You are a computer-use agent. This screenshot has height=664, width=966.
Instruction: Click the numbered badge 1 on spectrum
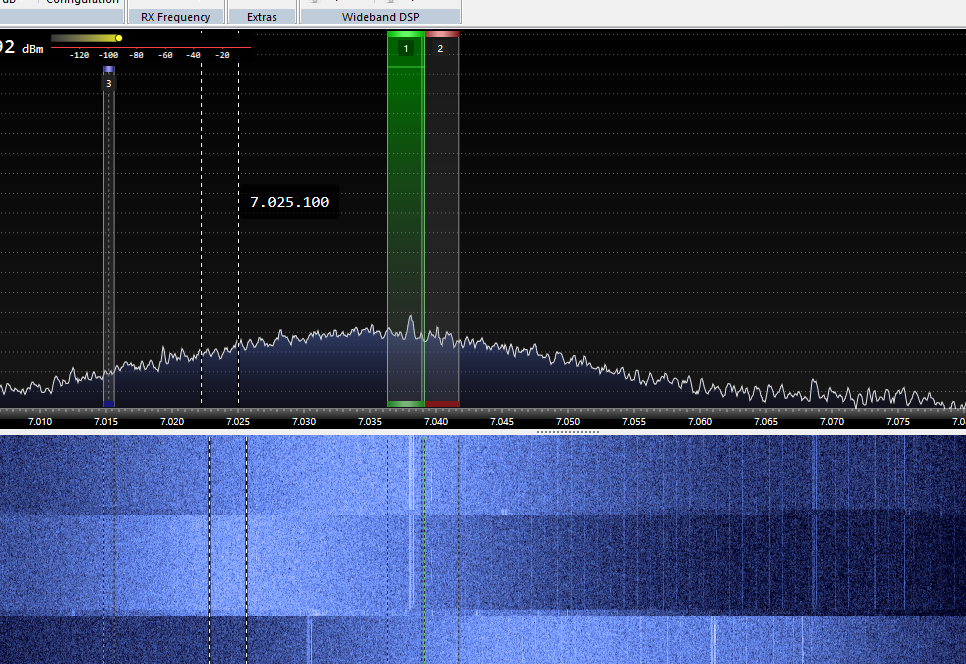[405, 48]
